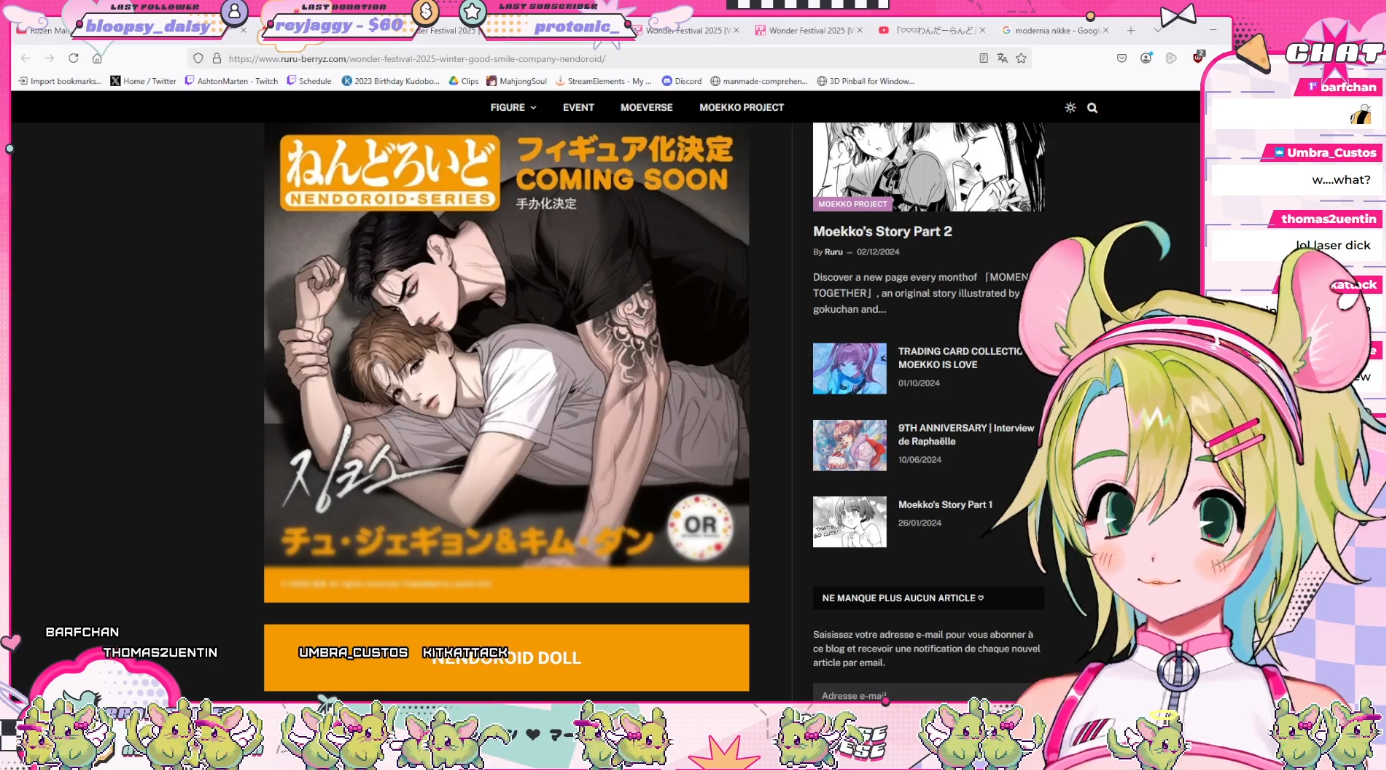The height and width of the screenshot is (770, 1386).
Task: Open Trading Card Collection Moekko Is Love article
Action: tap(960, 358)
